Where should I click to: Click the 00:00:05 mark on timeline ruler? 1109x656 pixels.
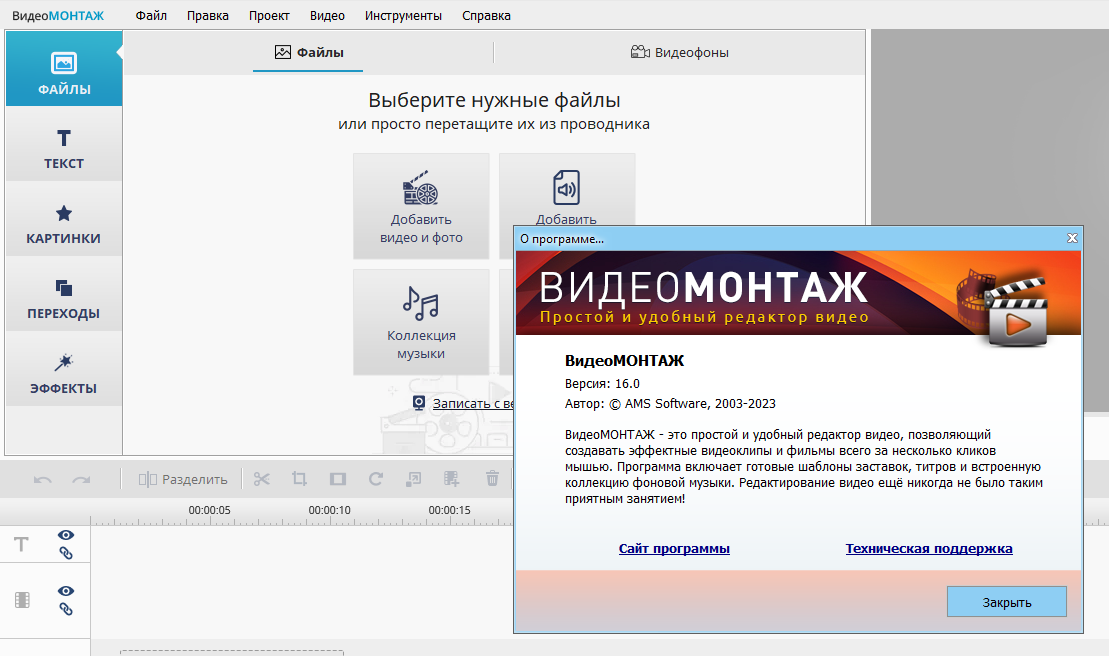[209, 510]
